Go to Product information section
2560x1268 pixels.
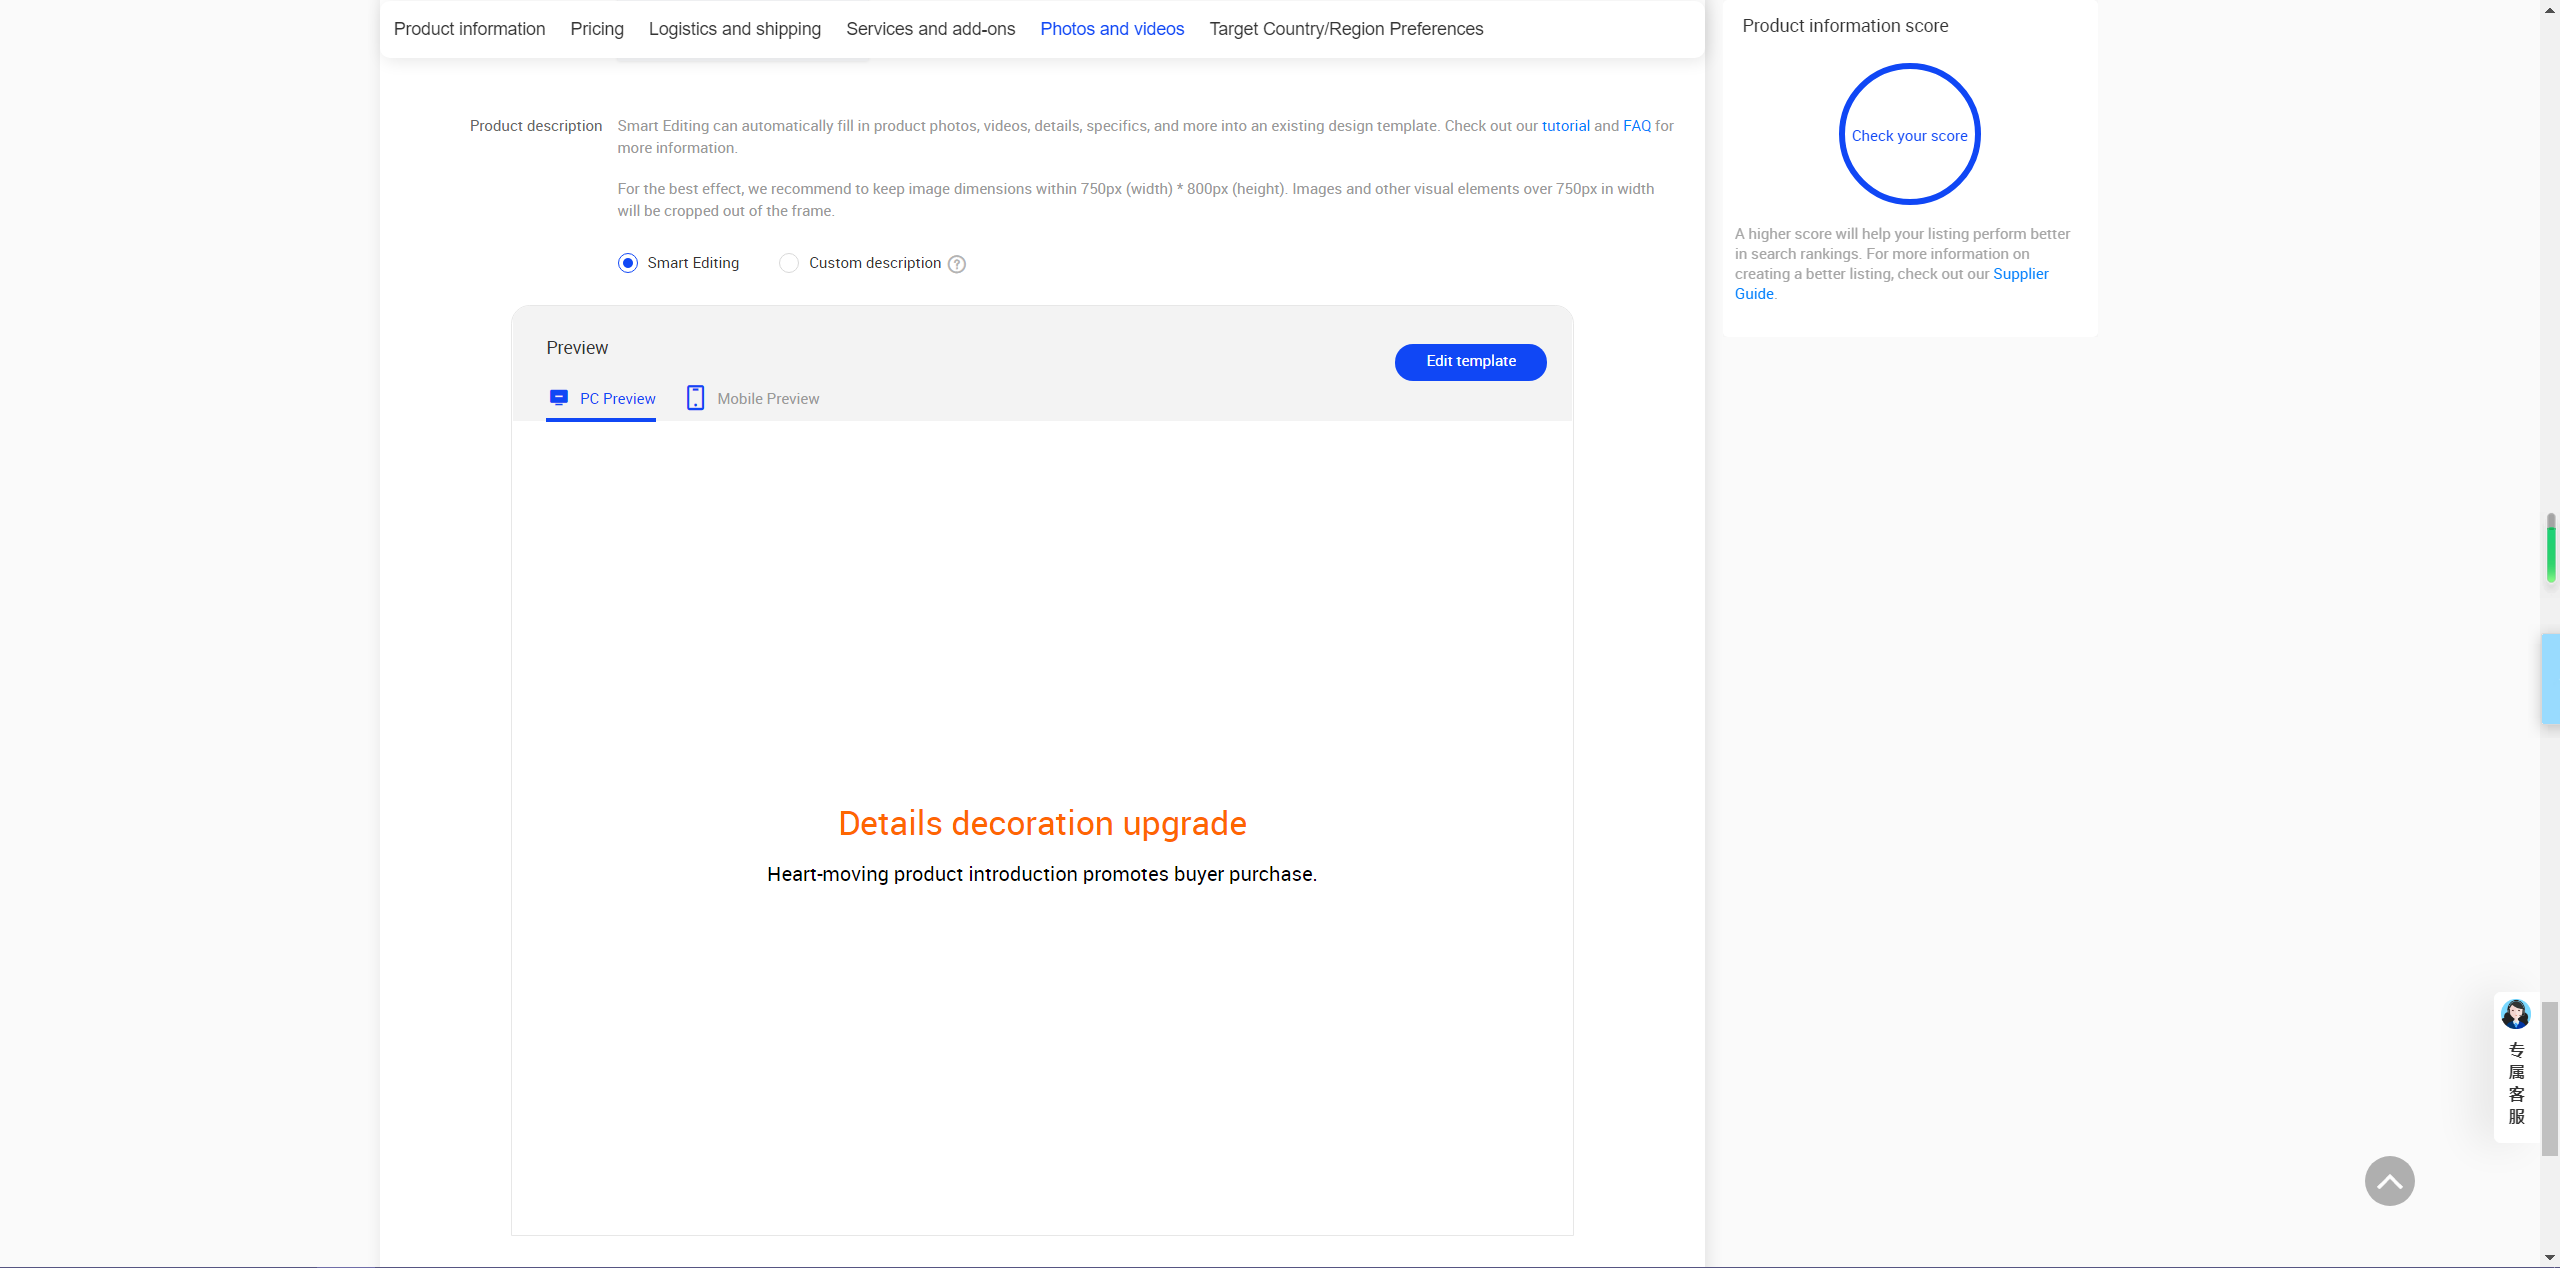click(469, 29)
